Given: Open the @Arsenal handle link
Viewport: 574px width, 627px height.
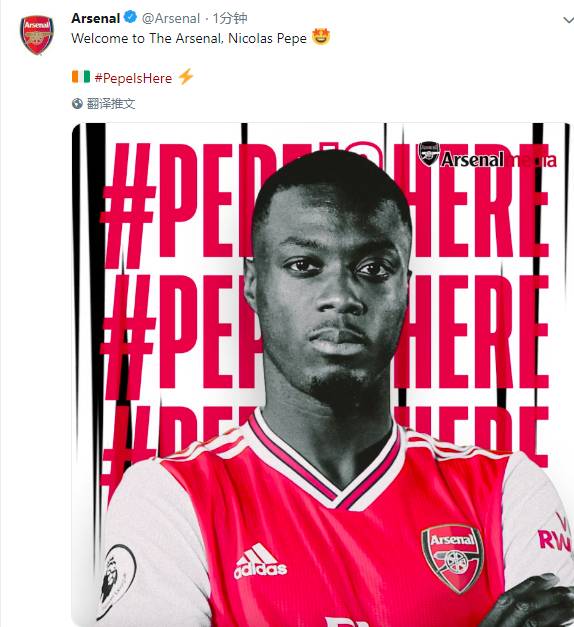Looking at the screenshot, I should pos(171,18).
